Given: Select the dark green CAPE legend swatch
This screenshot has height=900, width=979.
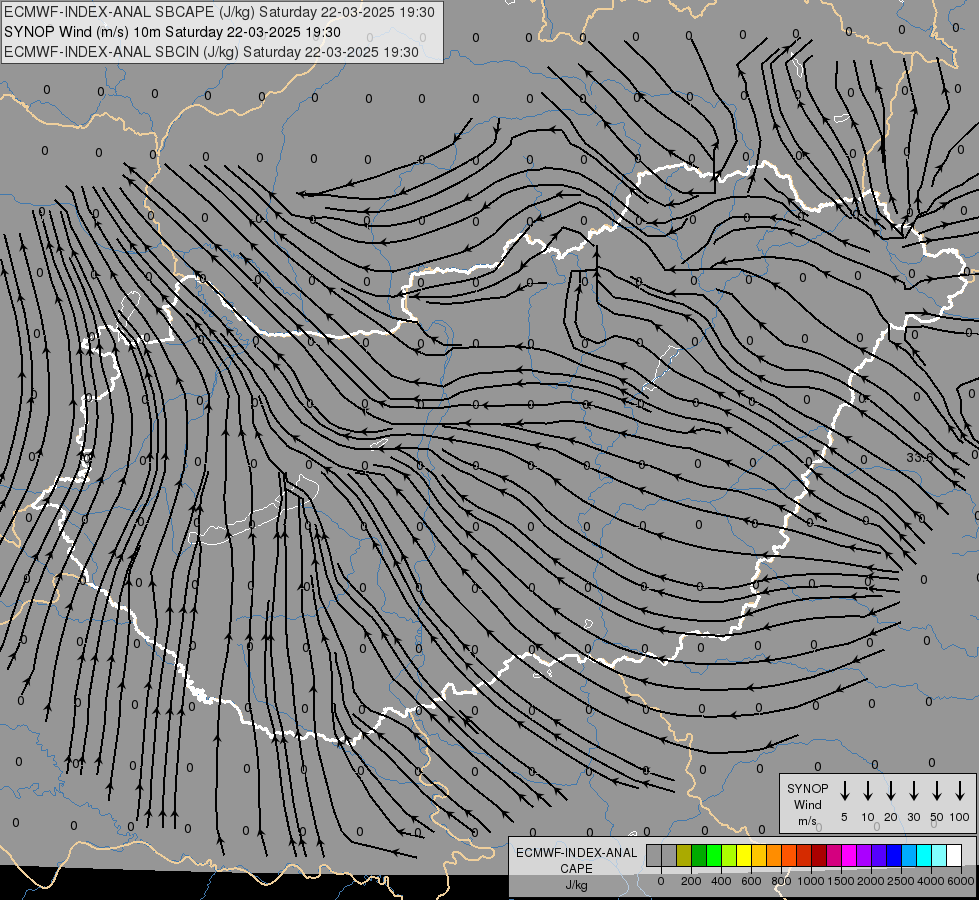Looking at the screenshot, I should tap(699, 855).
